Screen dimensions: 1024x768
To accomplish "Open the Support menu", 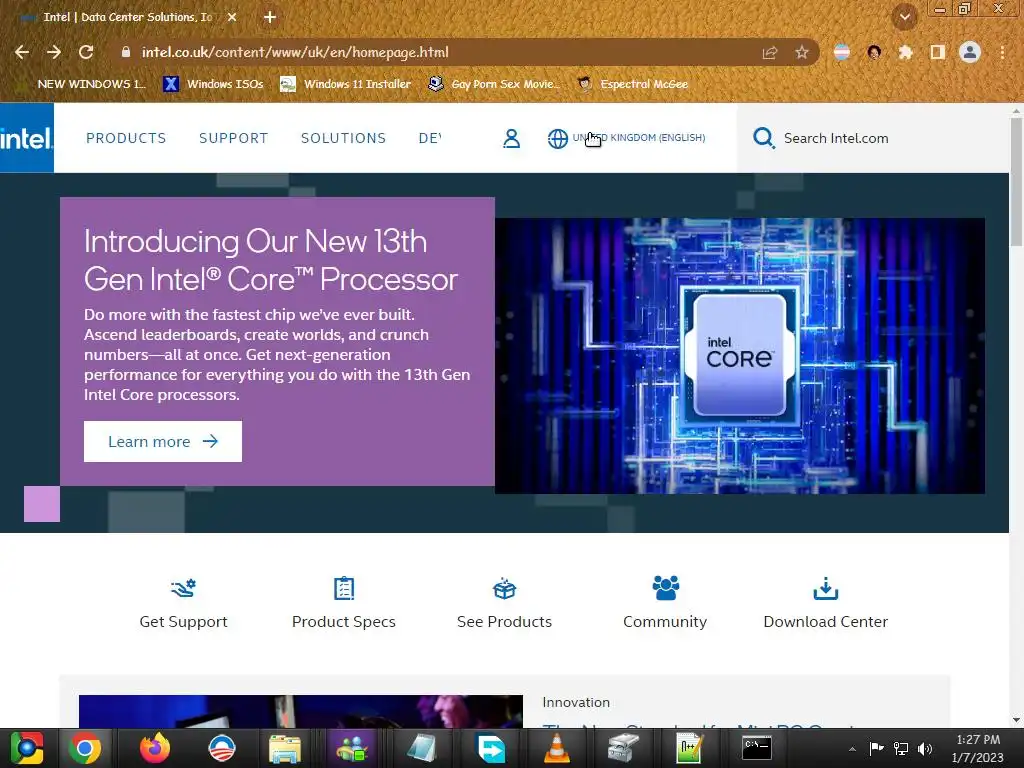I will [233, 138].
